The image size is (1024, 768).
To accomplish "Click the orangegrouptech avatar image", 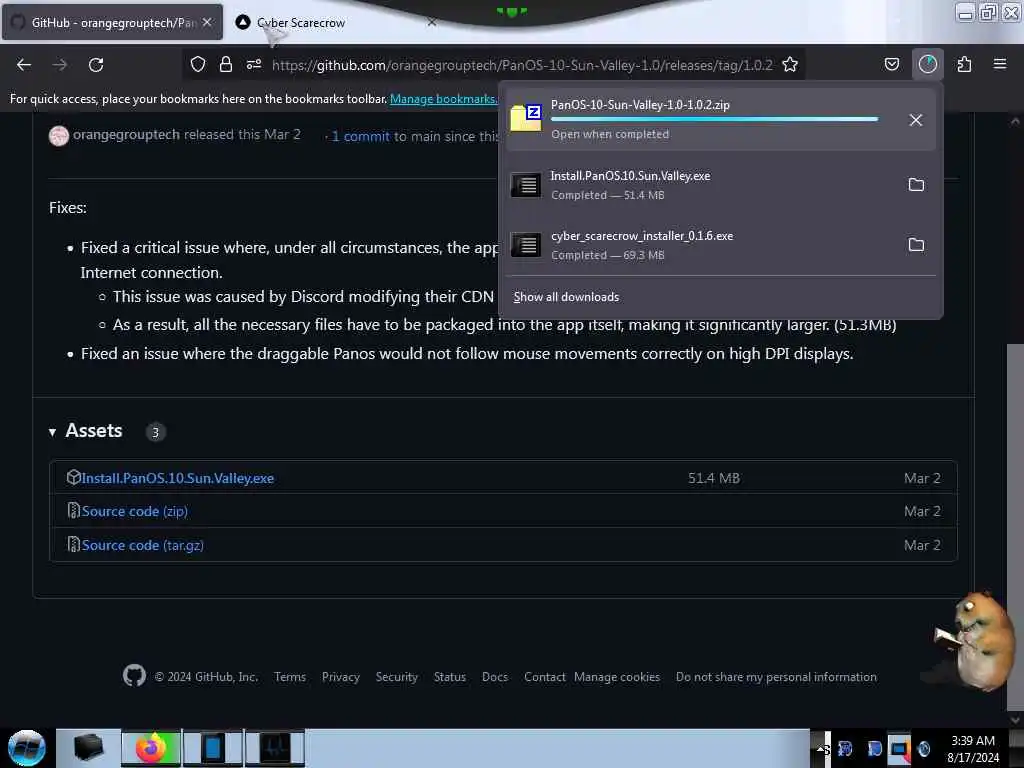I will (59, 135).
